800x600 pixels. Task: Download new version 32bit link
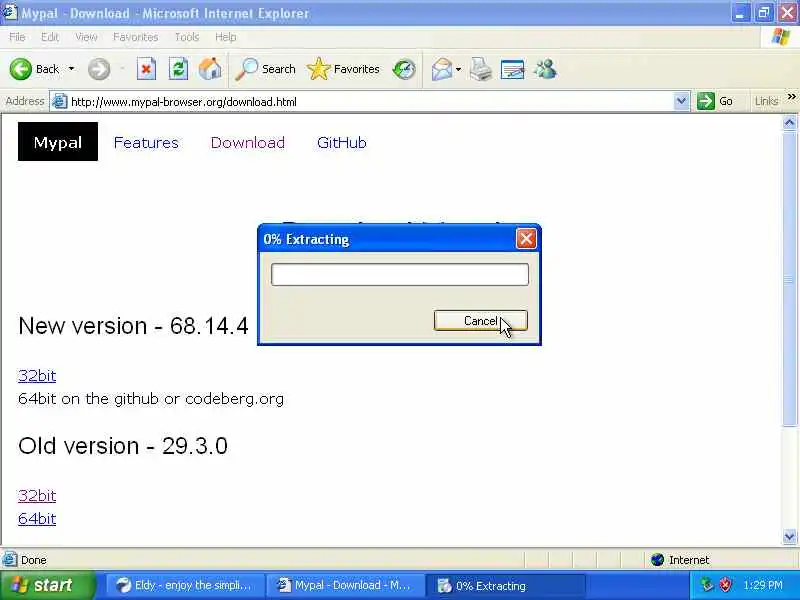37,376
